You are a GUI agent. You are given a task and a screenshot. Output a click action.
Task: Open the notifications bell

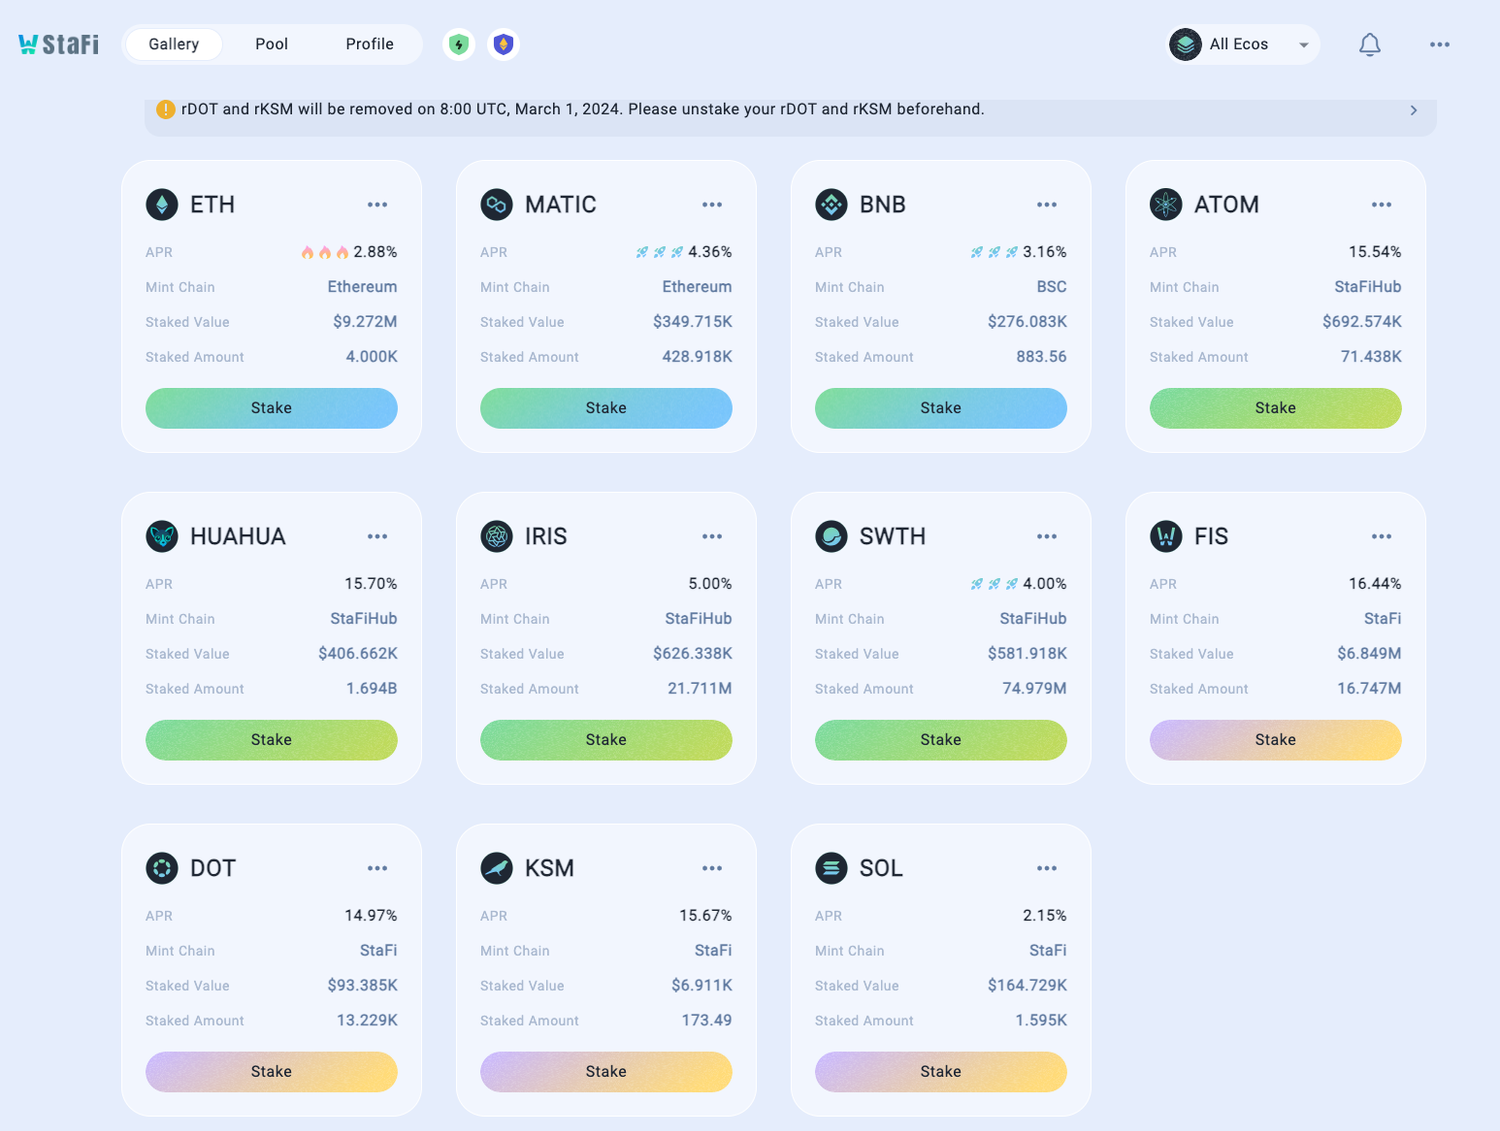[x=1369, y=45]
